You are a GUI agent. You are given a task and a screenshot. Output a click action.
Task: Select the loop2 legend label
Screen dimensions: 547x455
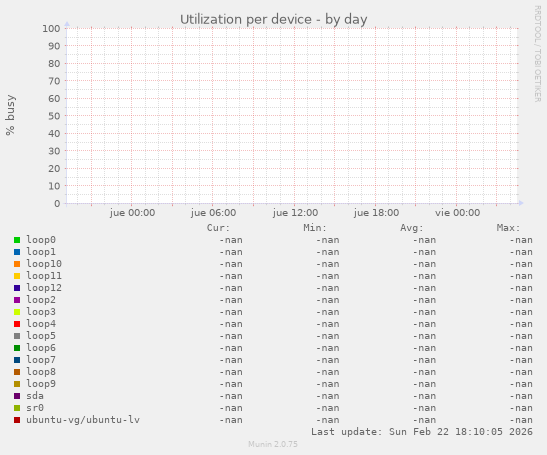tap(41, 300)
